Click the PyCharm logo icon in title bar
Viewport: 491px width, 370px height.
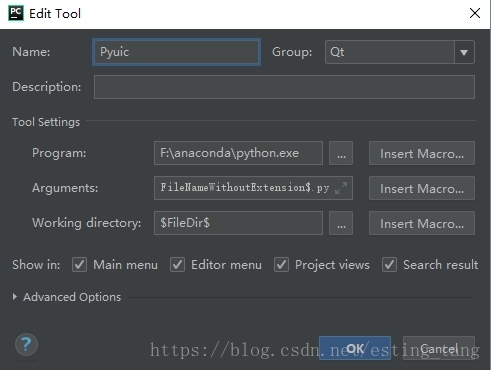tap(16, 13)
